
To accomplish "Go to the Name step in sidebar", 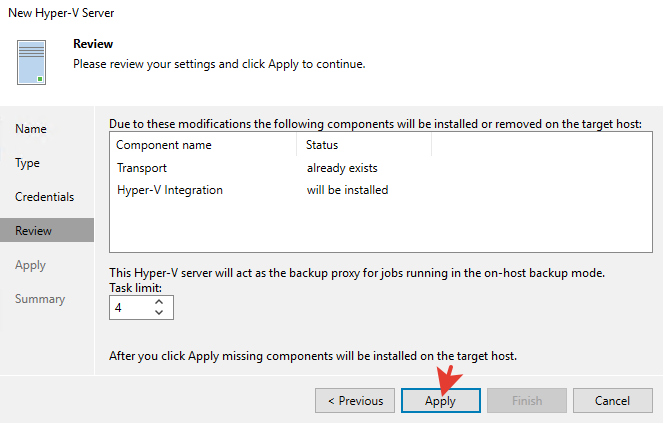I will [31, 129].
